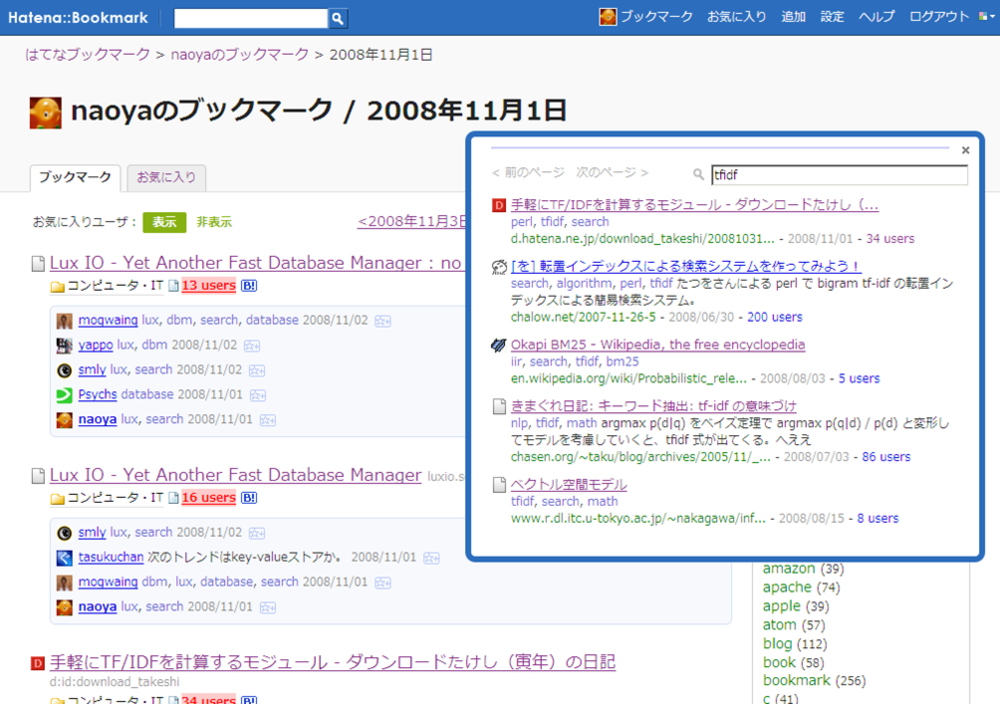
Task: Follow the naoyaのブックマーク breadcrumb link
Action: [240, 55]
